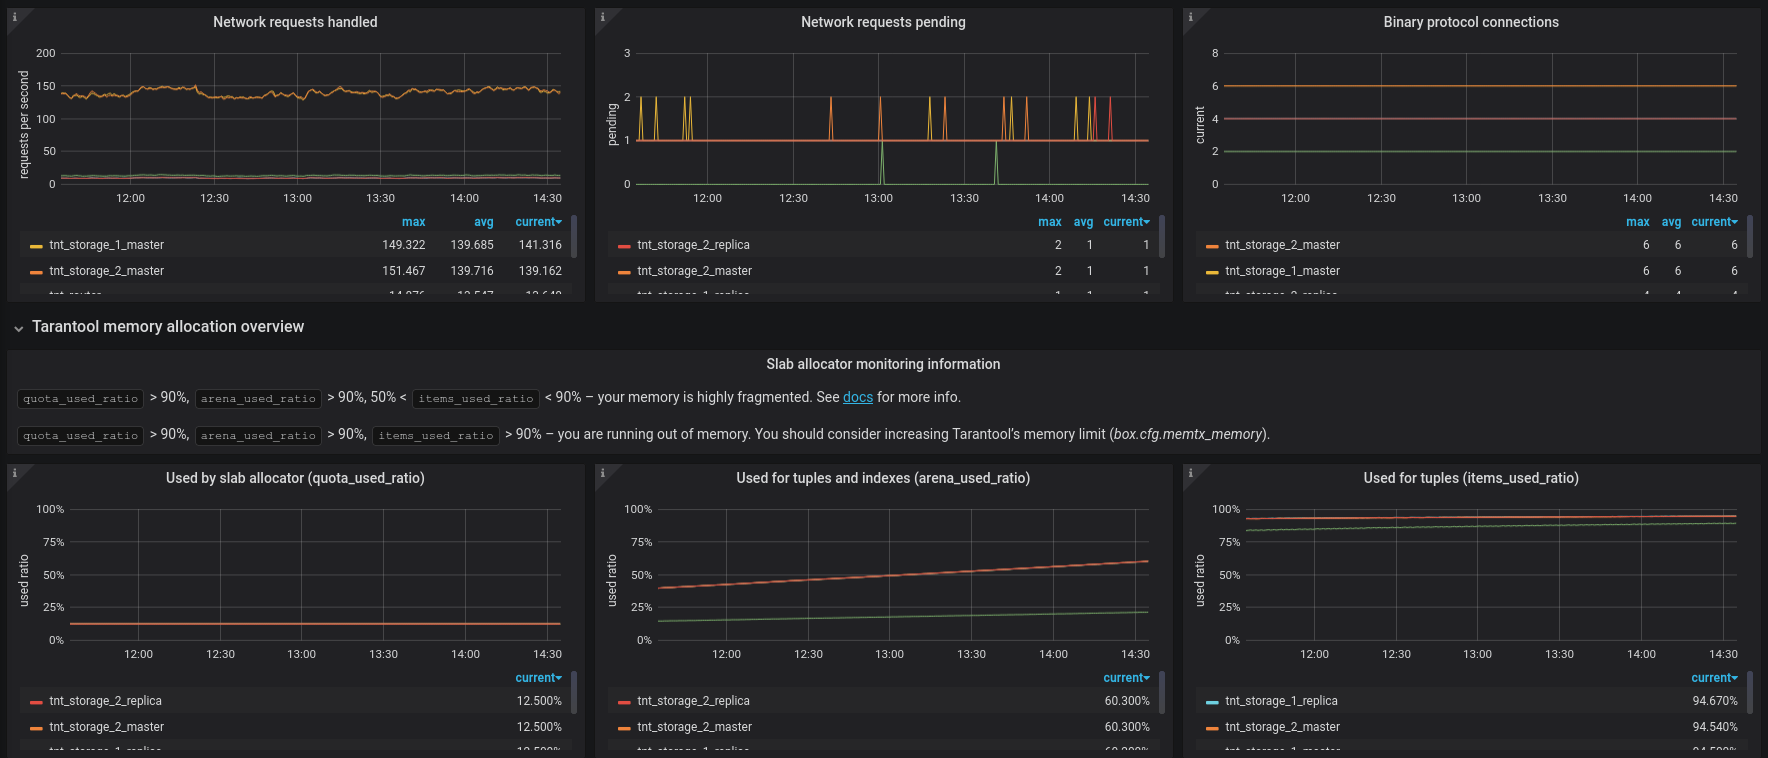Viewport: 1768px width, 758px height.
Task: Toggle tnt_storage_2_master series in requests handled
Action: [106, 271]
